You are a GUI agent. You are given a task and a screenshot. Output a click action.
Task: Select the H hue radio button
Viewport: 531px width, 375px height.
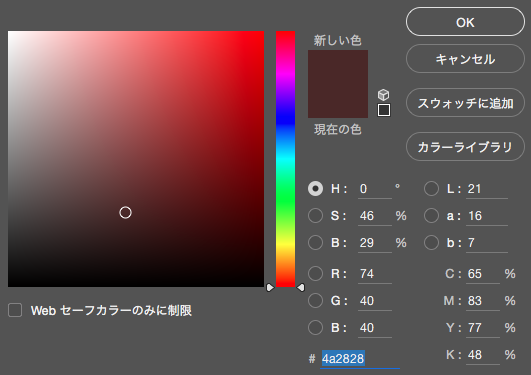pos(315,189)
